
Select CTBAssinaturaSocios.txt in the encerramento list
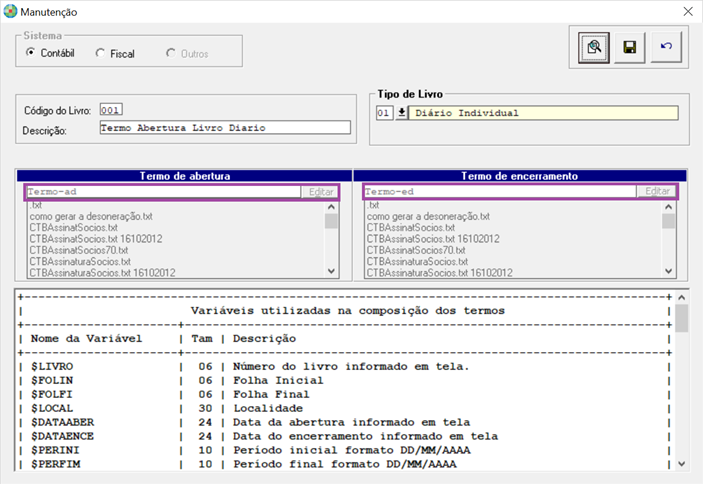click(x=417, y=261)
